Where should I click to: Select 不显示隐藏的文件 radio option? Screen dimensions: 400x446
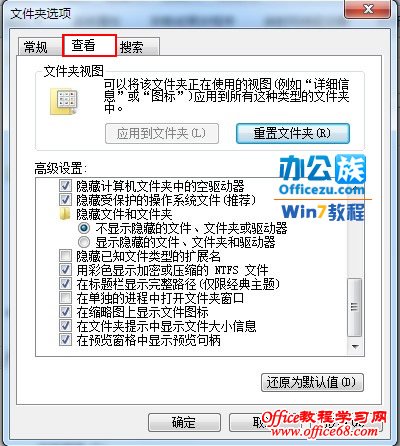[84, 228]
